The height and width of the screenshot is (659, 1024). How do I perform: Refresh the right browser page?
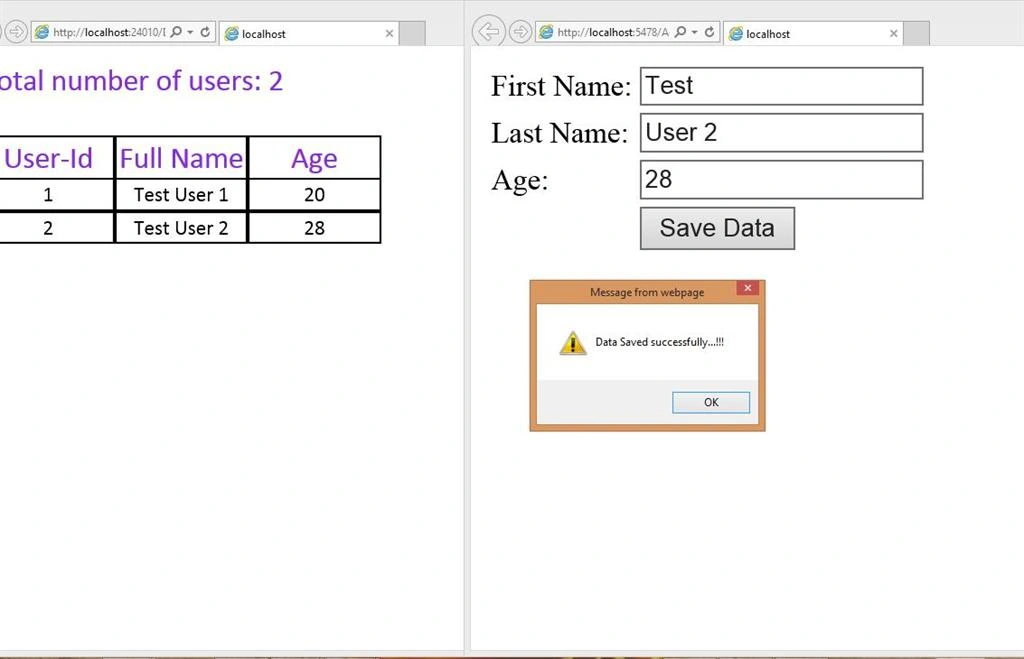(709, 32)
